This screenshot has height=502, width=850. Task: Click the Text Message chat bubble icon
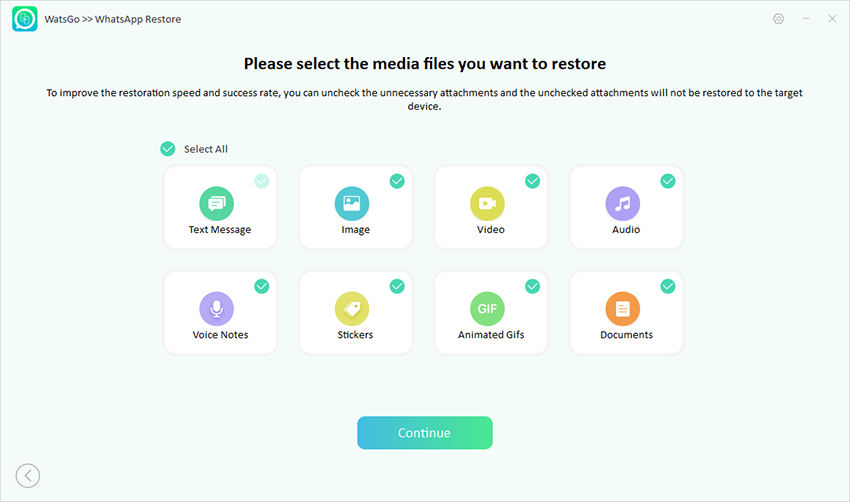216,204
